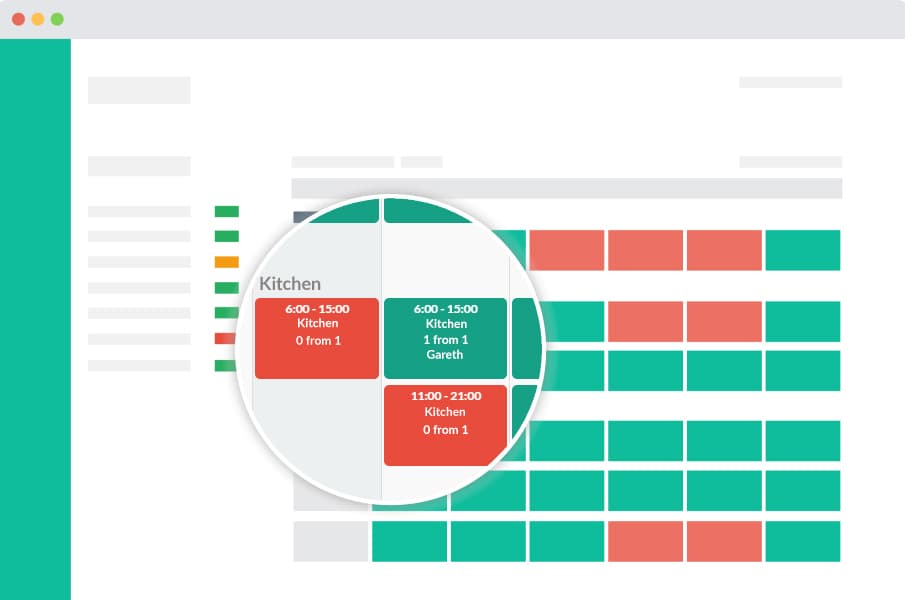Select the first red cell in the second schedule row
Image resolution: width=905 pixels, height=600 pixels.
(645, 321)
